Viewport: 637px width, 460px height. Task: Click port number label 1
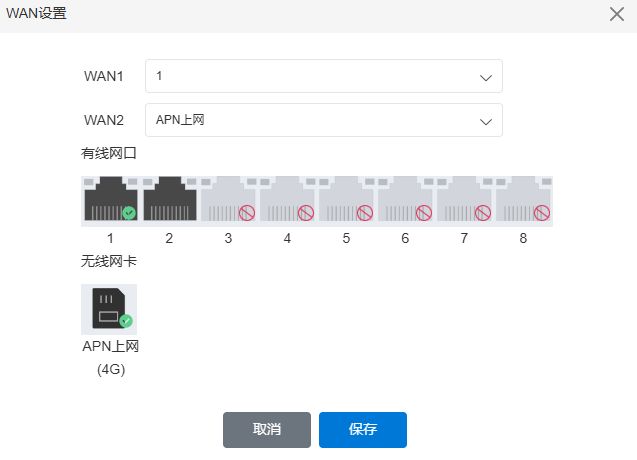coord(110,238)
